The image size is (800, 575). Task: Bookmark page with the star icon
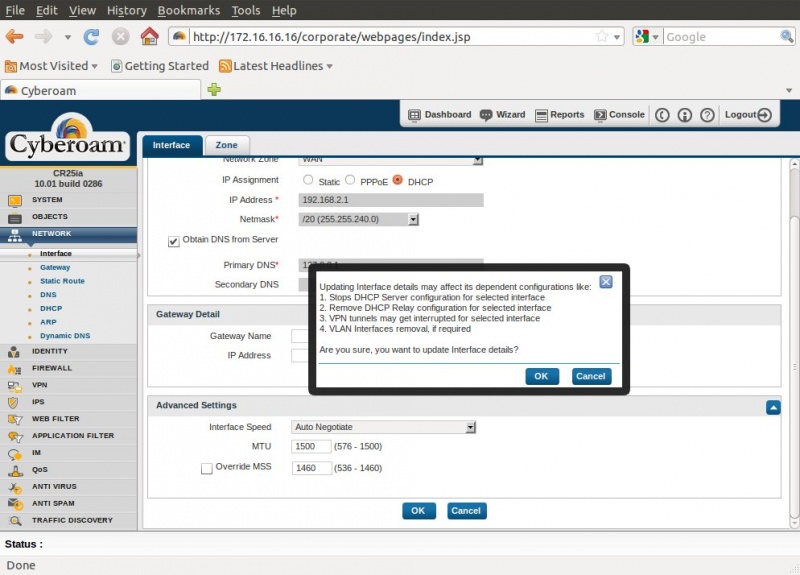pyautogui.click(x=602, y=36)
